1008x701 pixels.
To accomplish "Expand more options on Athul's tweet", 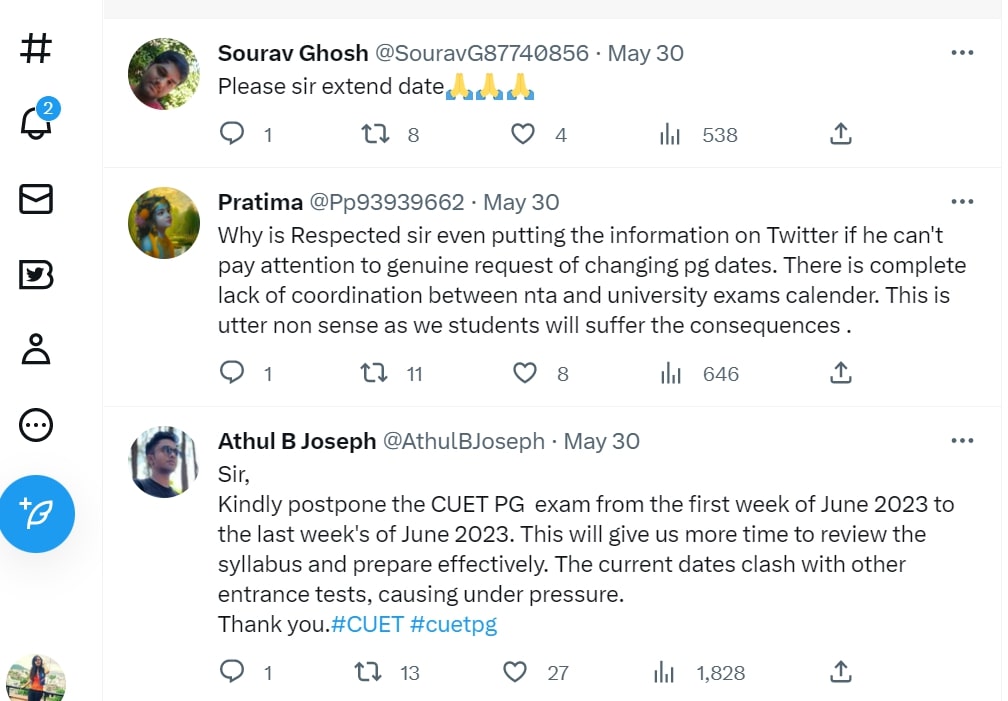I will 962,441.
